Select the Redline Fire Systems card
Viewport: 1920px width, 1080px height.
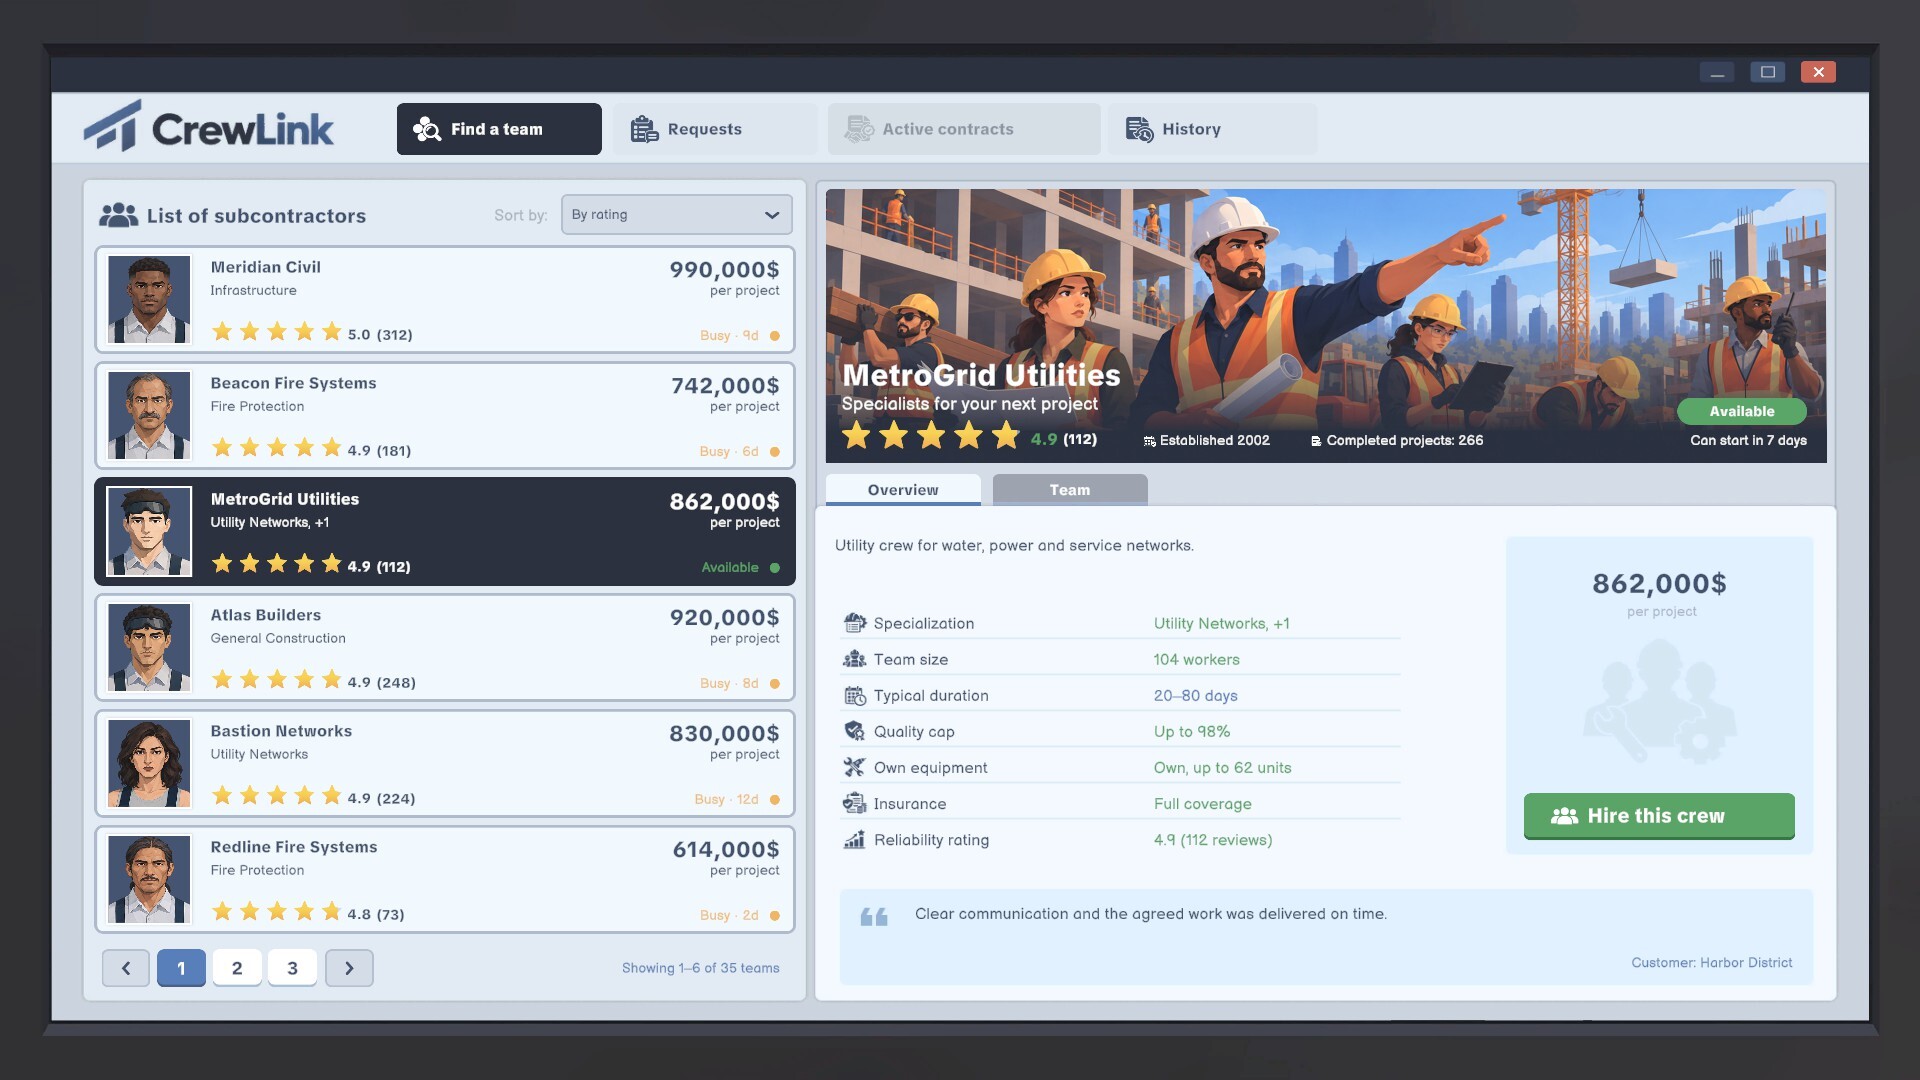(445, 880)
